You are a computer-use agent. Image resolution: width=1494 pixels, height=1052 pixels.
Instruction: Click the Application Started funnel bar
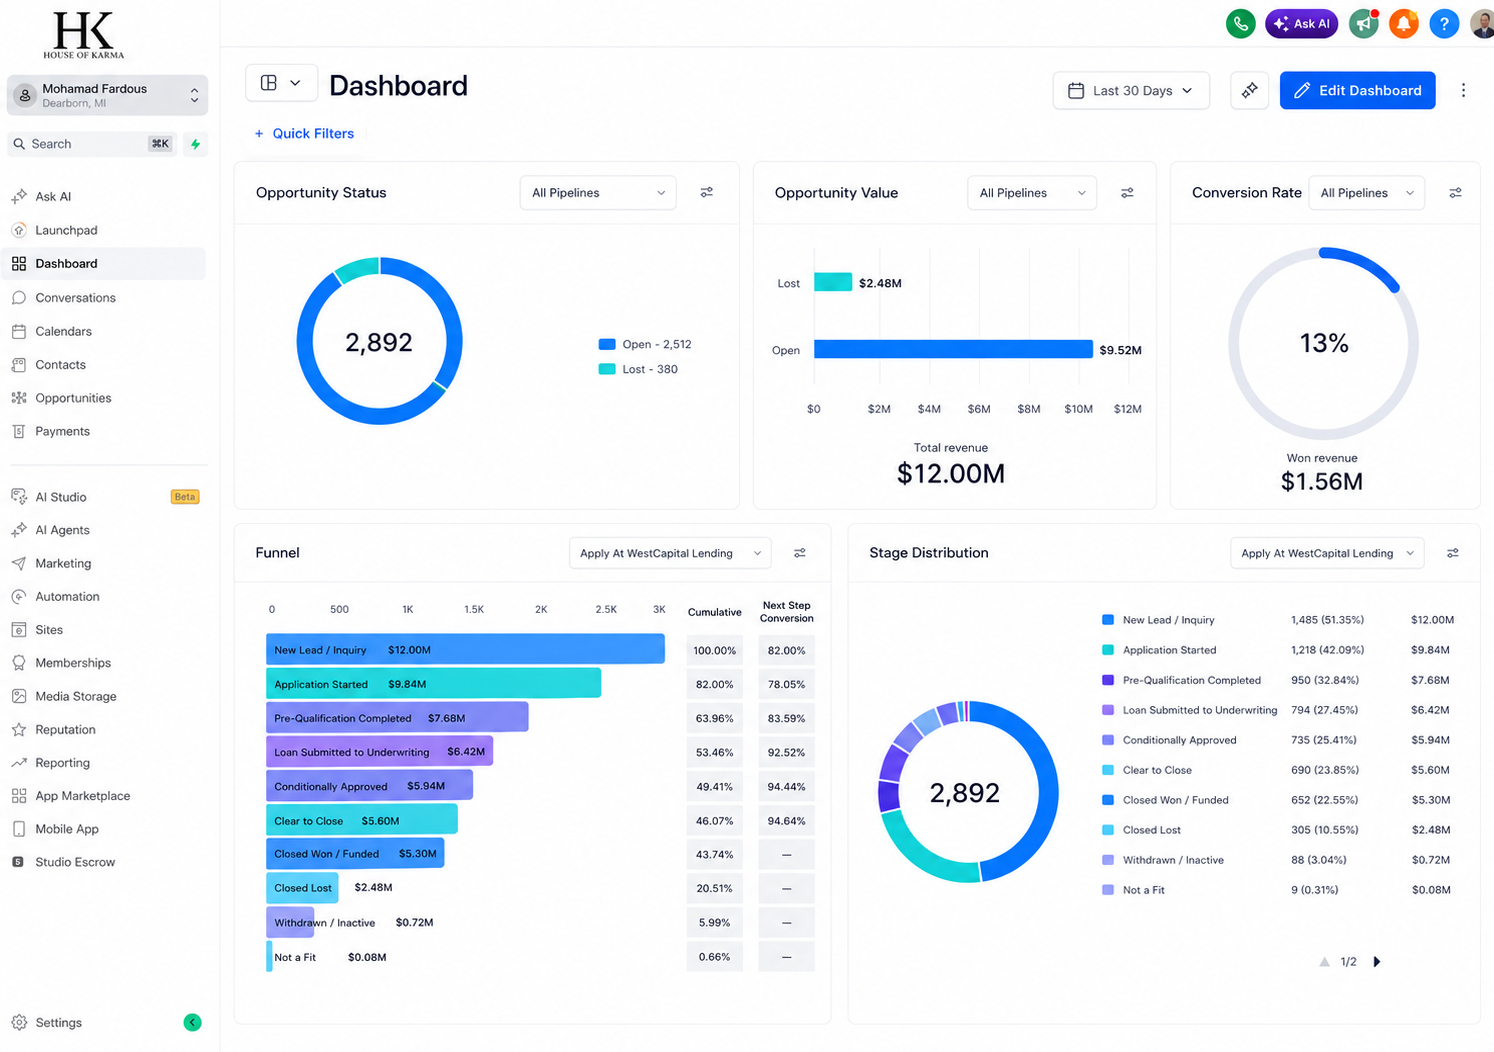click(433, 683)
